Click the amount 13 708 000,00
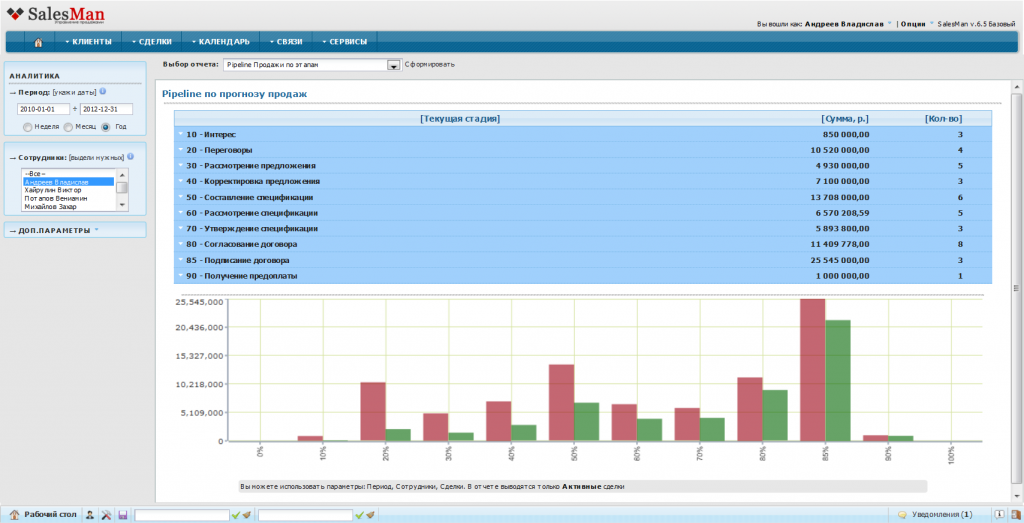Viewport: 1024px width, 523px height. click(x=840, y=197)
